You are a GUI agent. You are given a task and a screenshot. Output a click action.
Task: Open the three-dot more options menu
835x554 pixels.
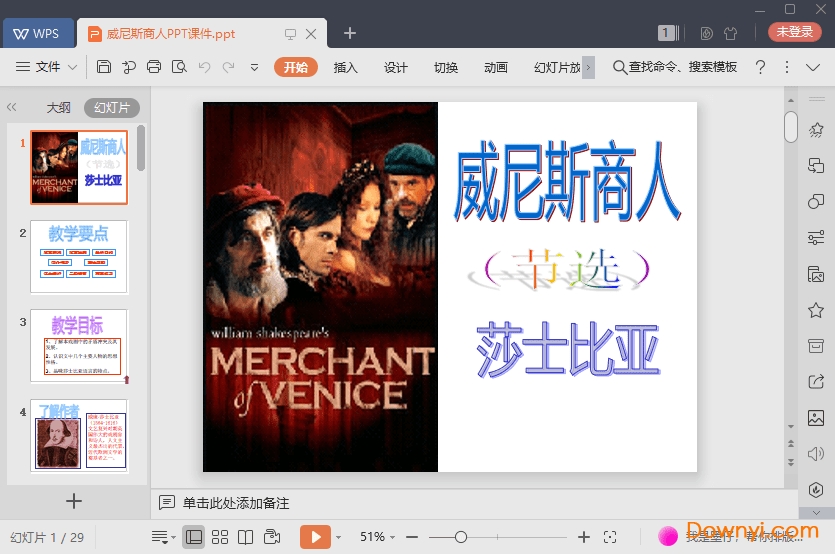787,67
